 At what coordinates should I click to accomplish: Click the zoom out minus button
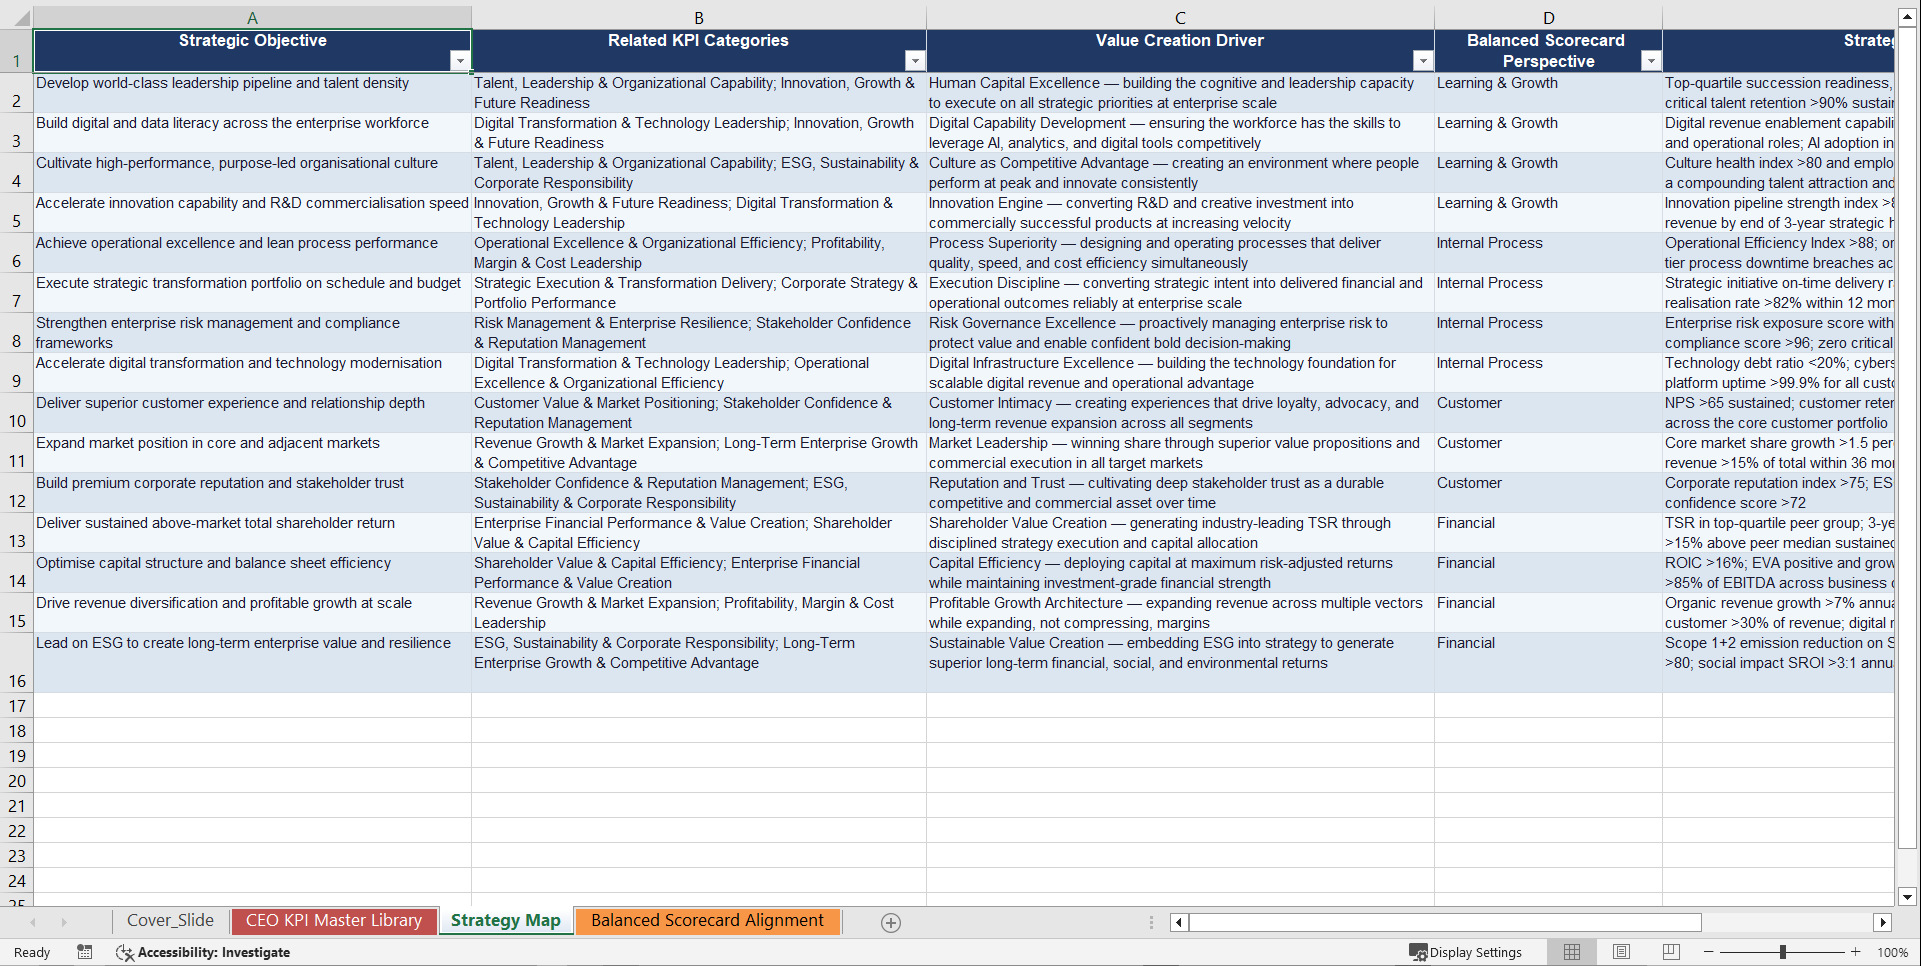1709,952
